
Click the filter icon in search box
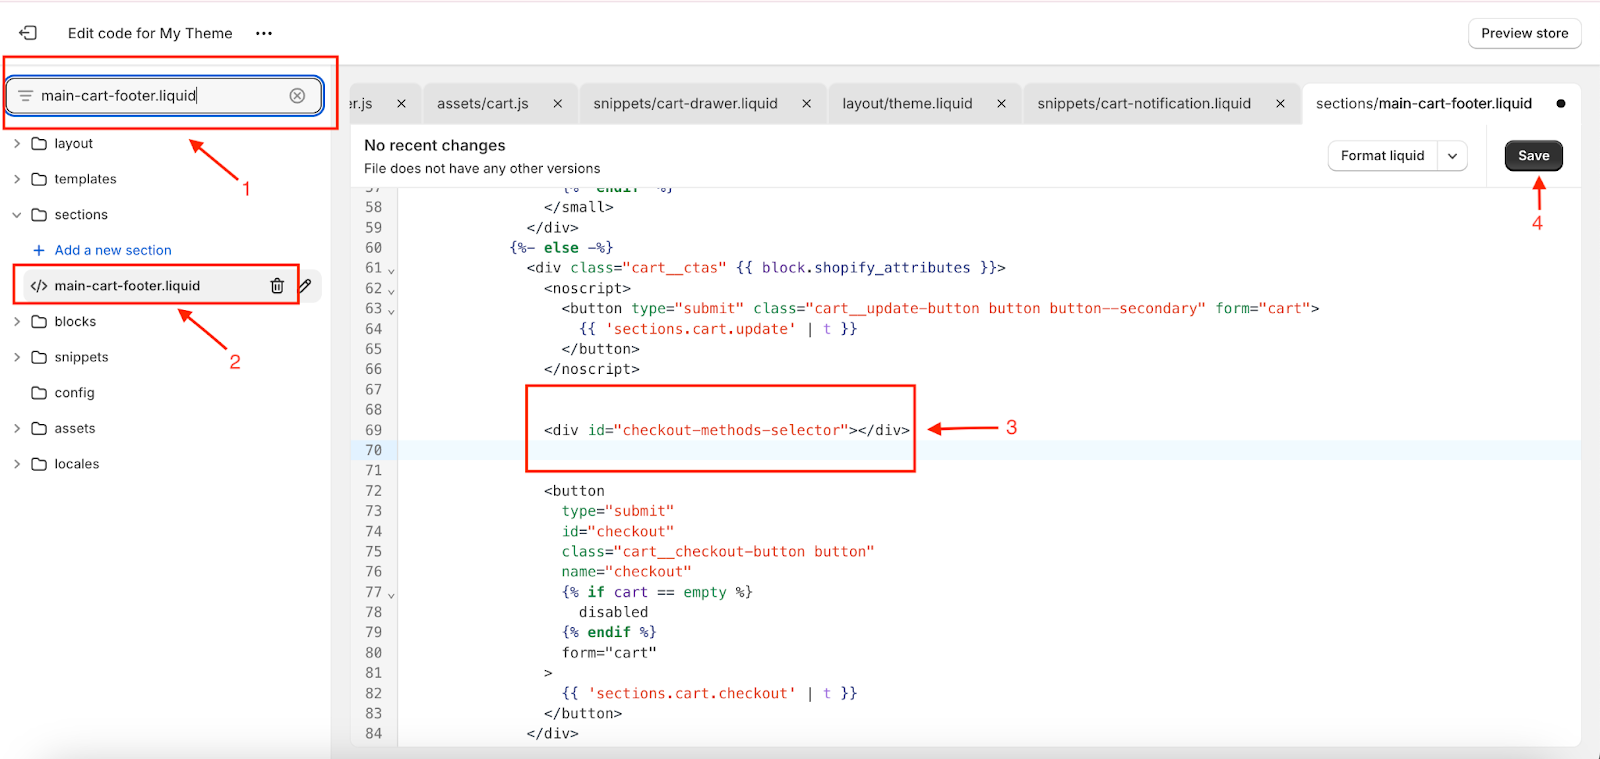[x=25, y=96]
